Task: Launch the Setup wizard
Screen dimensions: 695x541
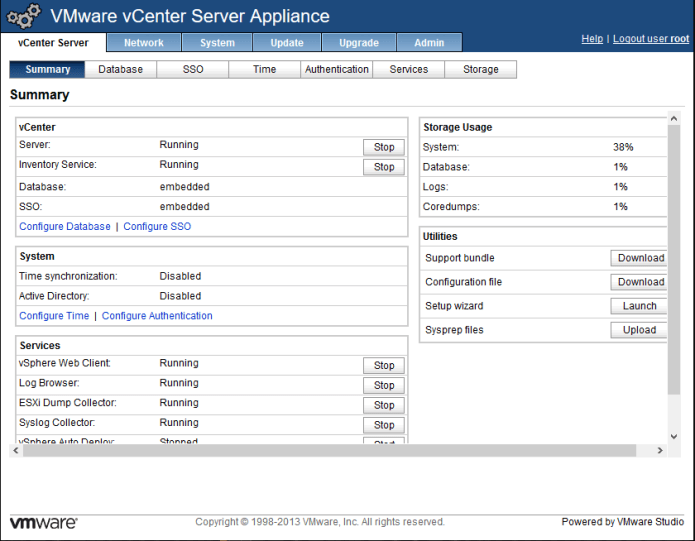Action: 640,306
